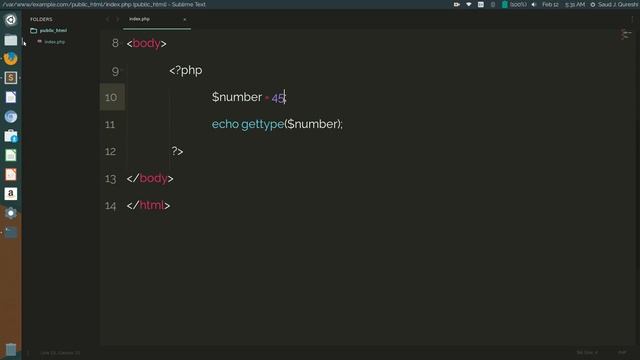640x360 pixels.
Task: Open the status bar side panel switcher icon
Action: coord(28,353)
